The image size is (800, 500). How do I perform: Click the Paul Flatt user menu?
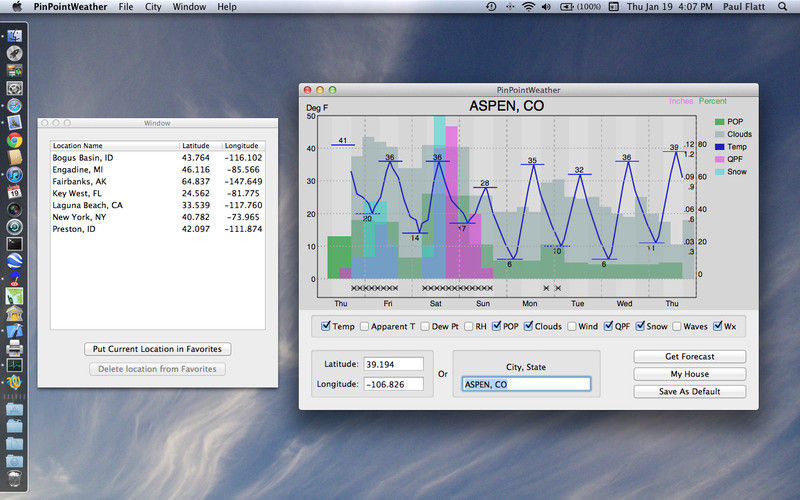(x=744, y=7)
